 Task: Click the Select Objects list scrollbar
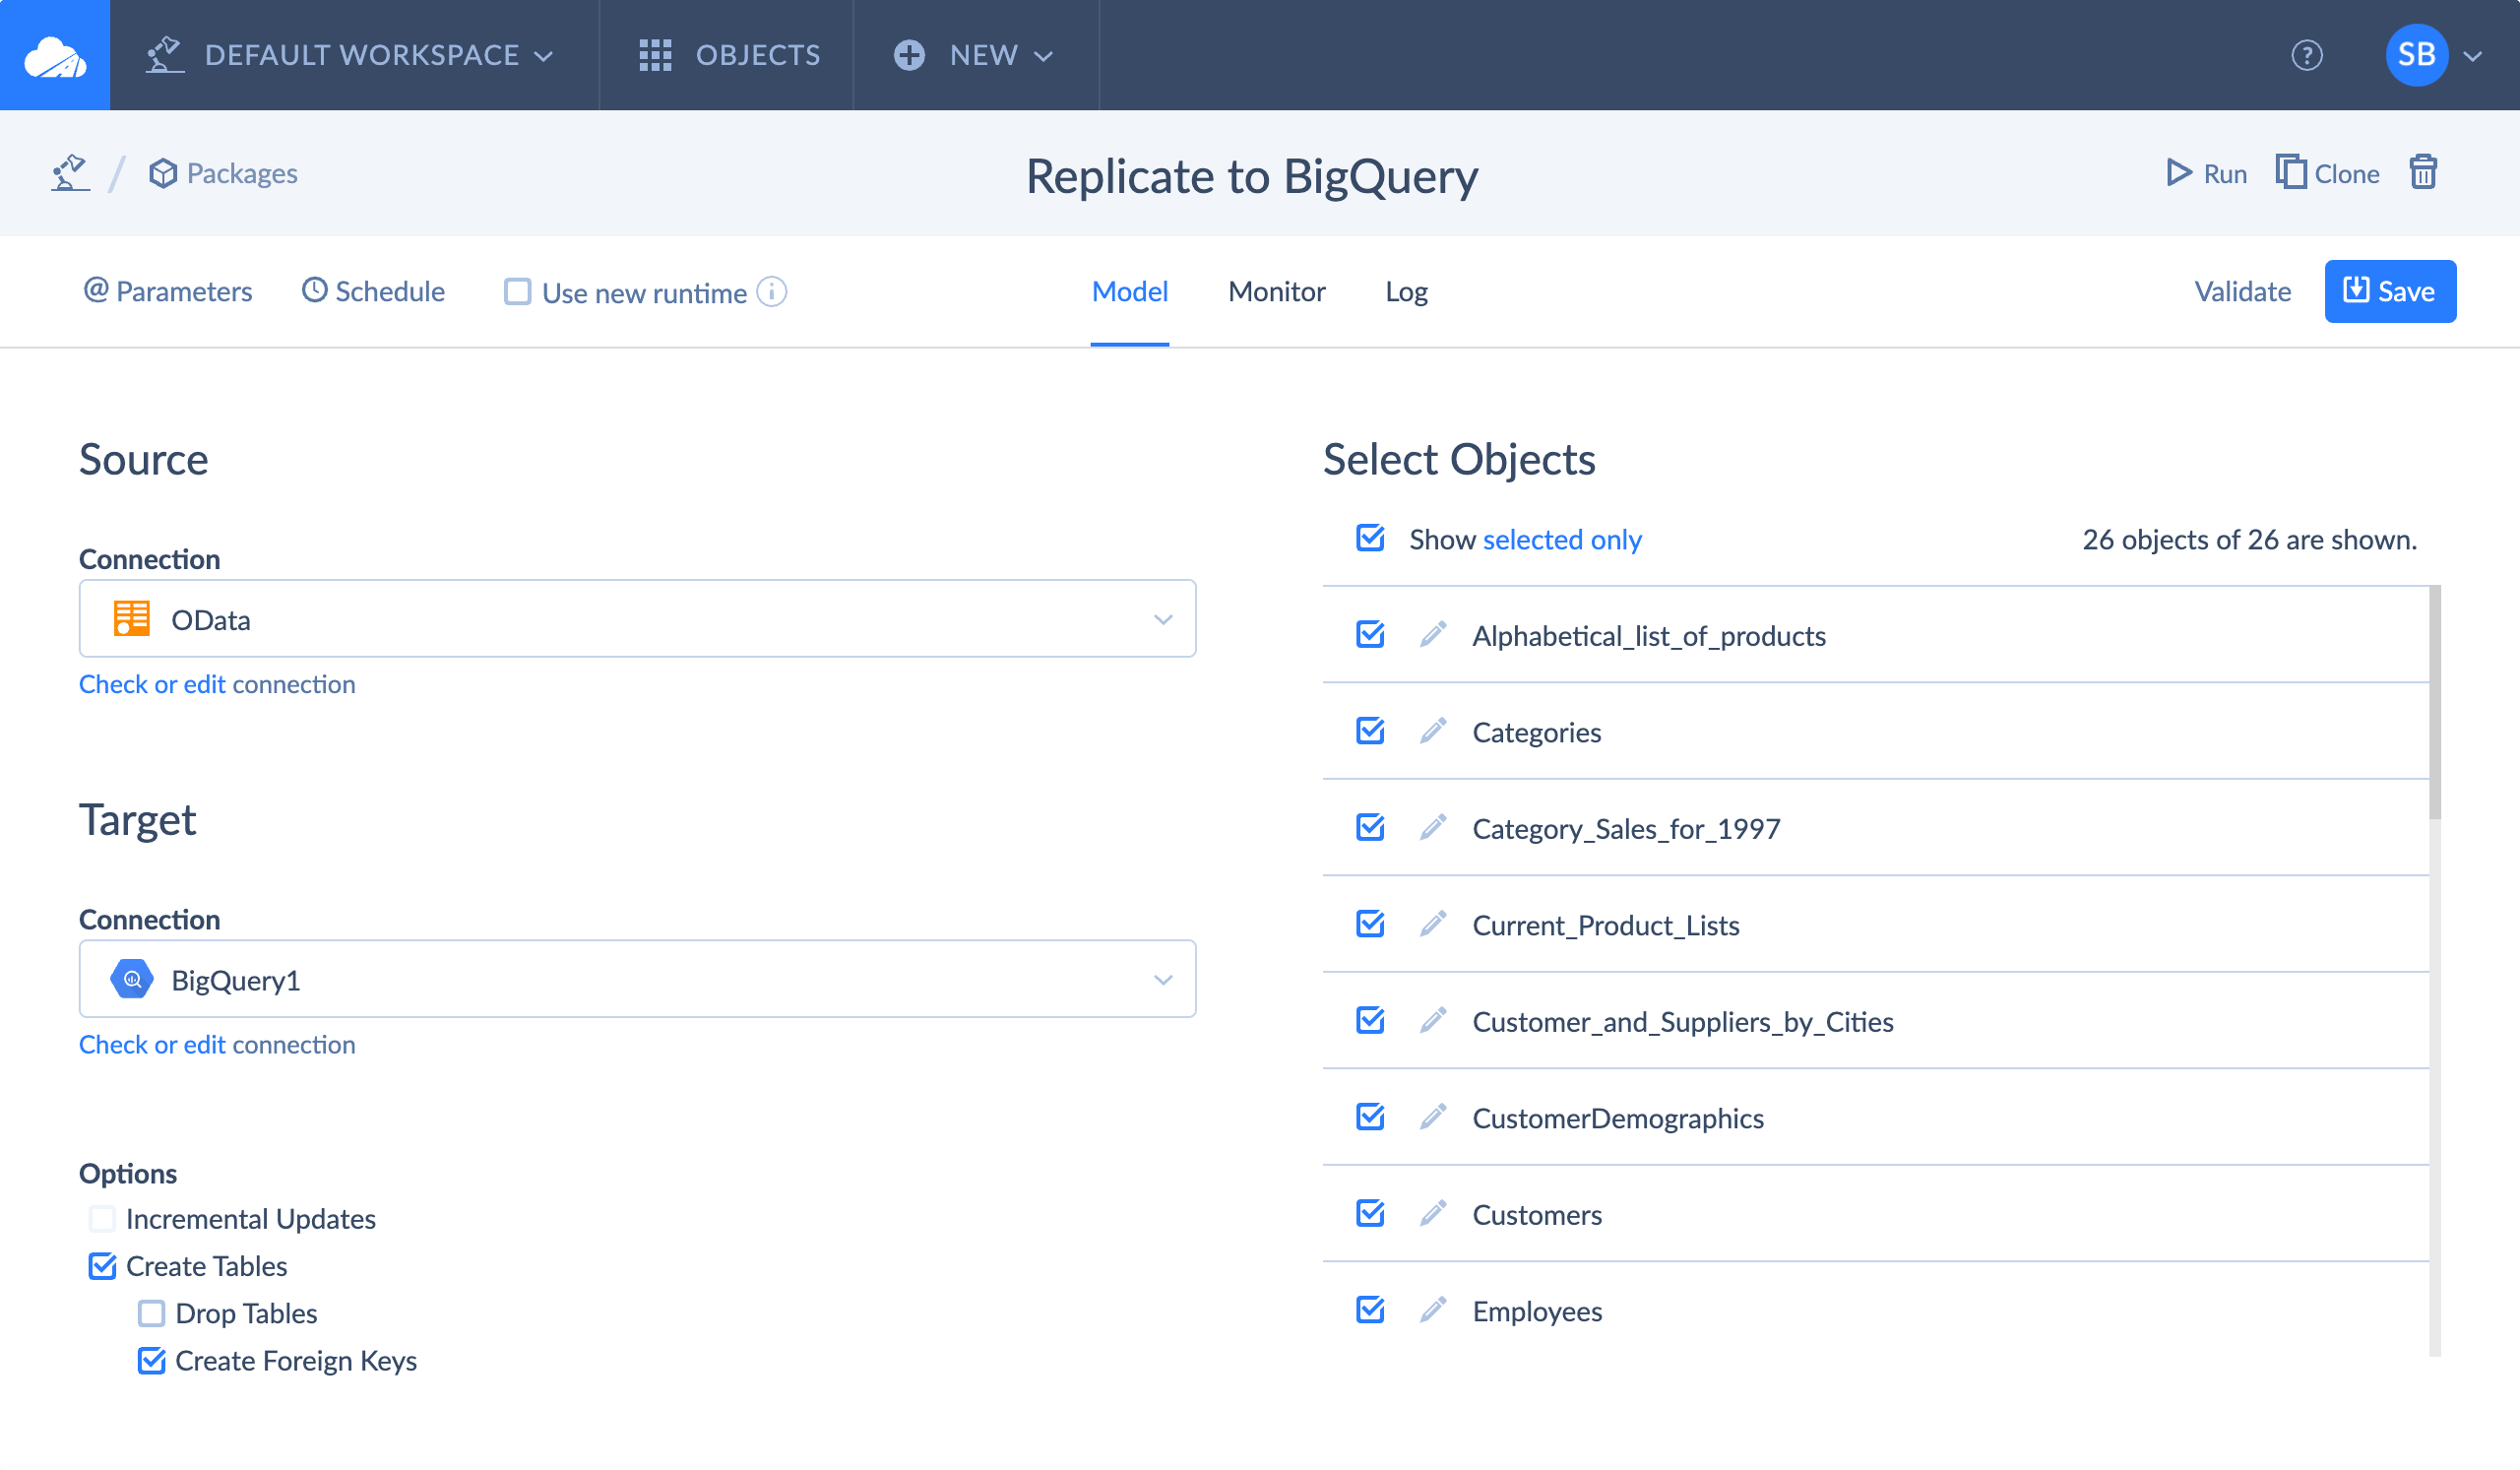coord(2434,705)
